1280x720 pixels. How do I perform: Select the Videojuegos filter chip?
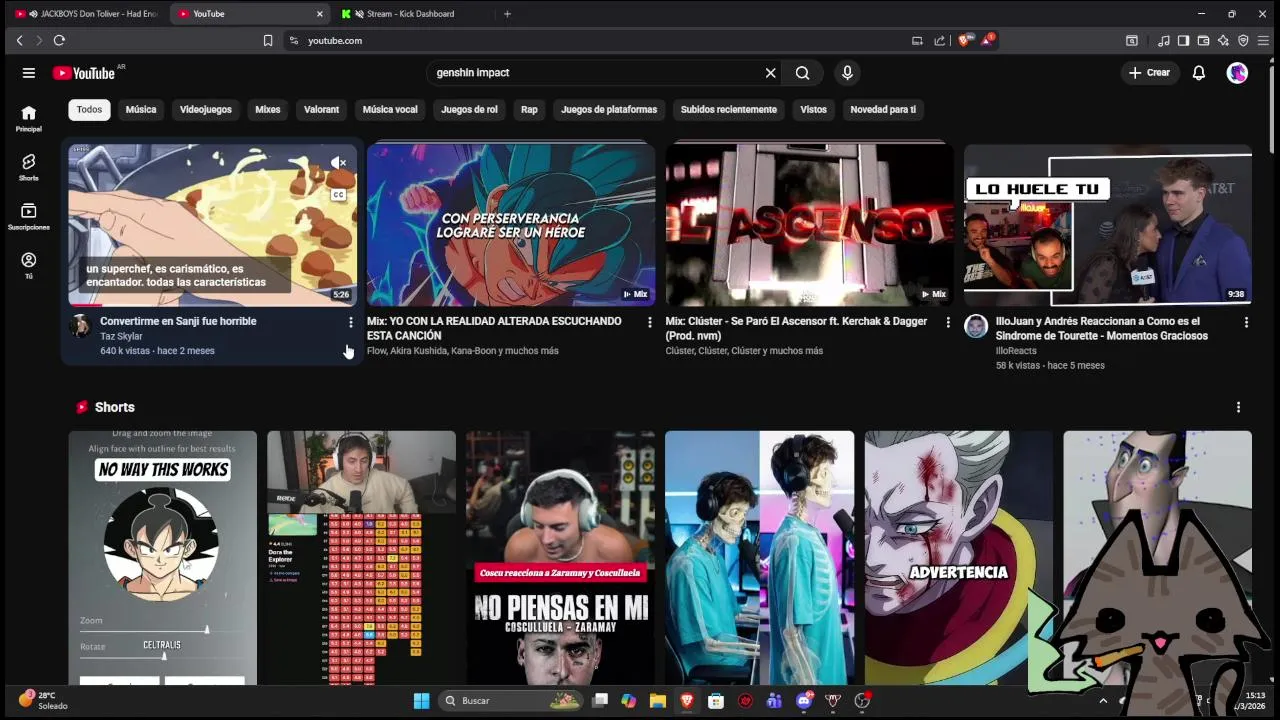[x=205, y=110]
